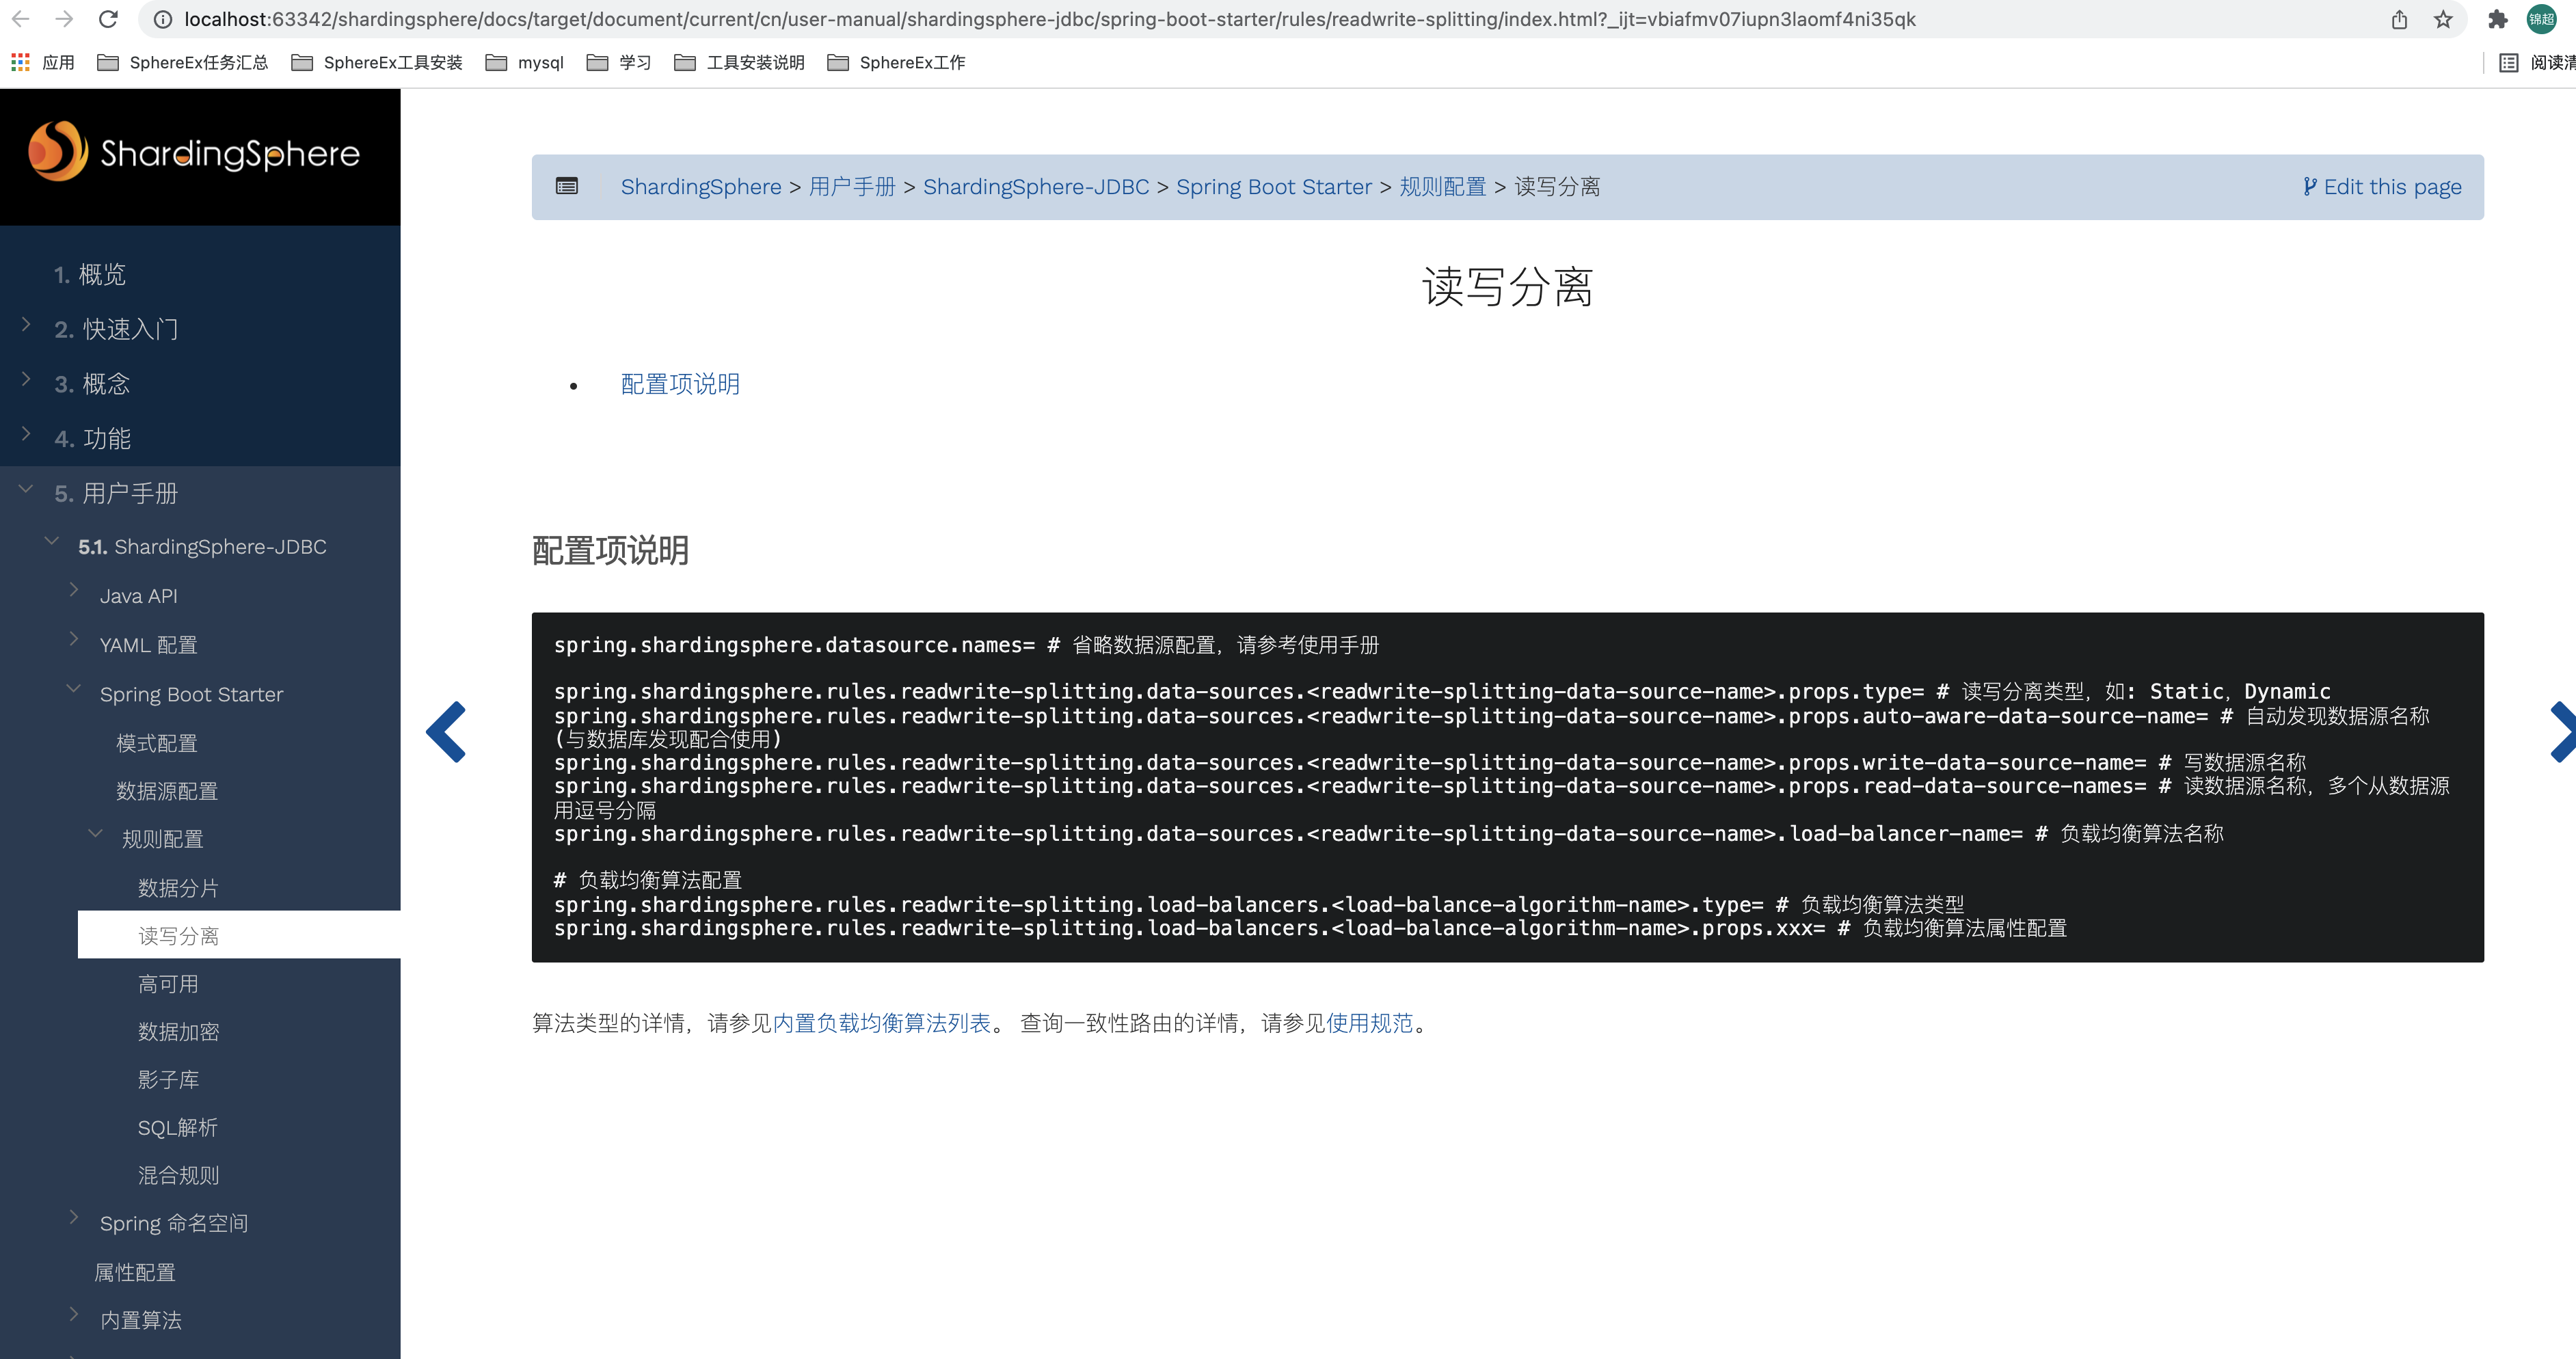Expand the Java API chevron

[x=73, y=590]
